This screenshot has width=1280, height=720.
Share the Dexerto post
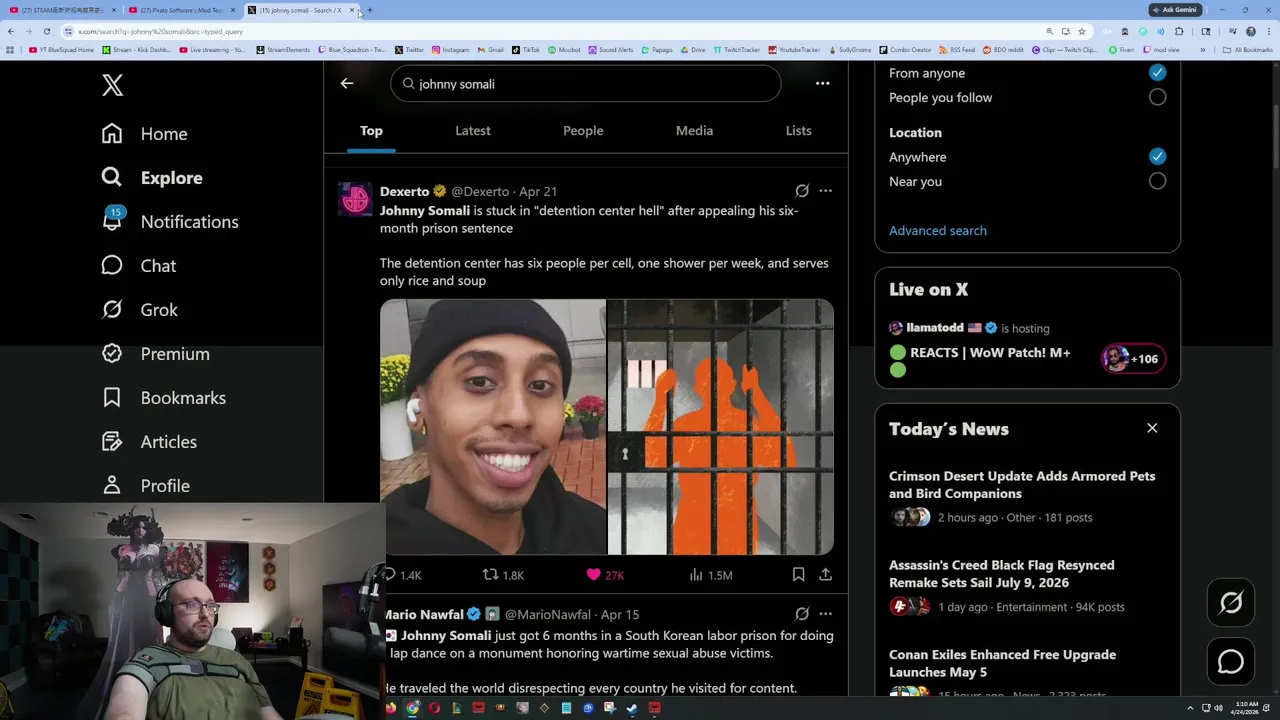point(825,575)
